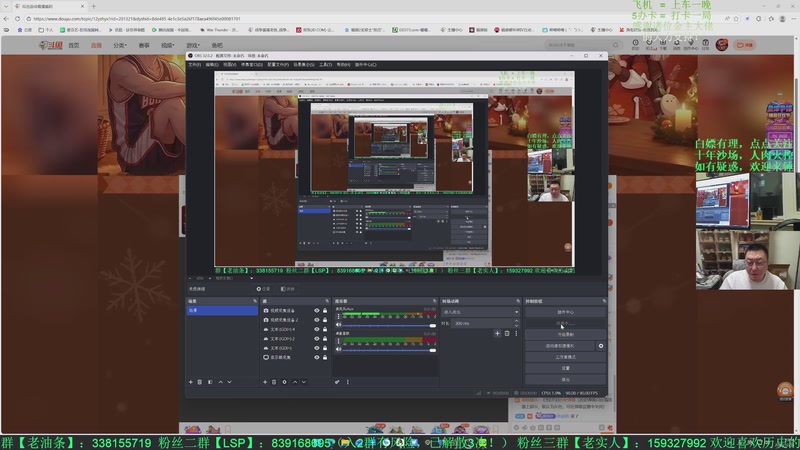Toggle lock on 显示器采集 source
This screenshot has height=450, width=800.
click(325, 357)
